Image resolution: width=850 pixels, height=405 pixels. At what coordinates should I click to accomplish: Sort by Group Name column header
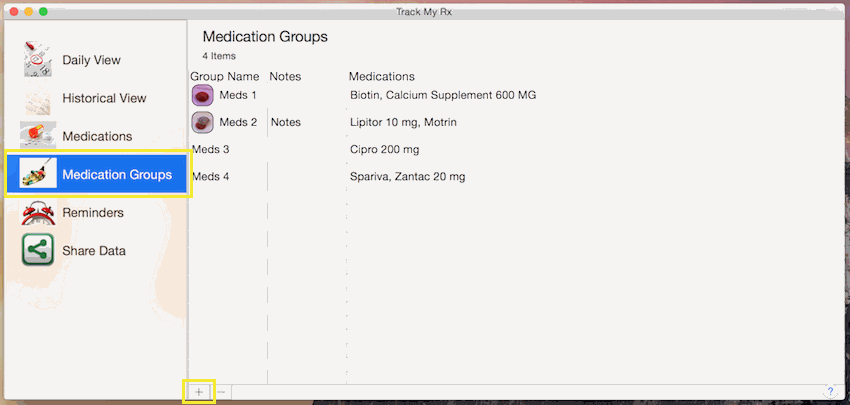[x=224, y=76]
